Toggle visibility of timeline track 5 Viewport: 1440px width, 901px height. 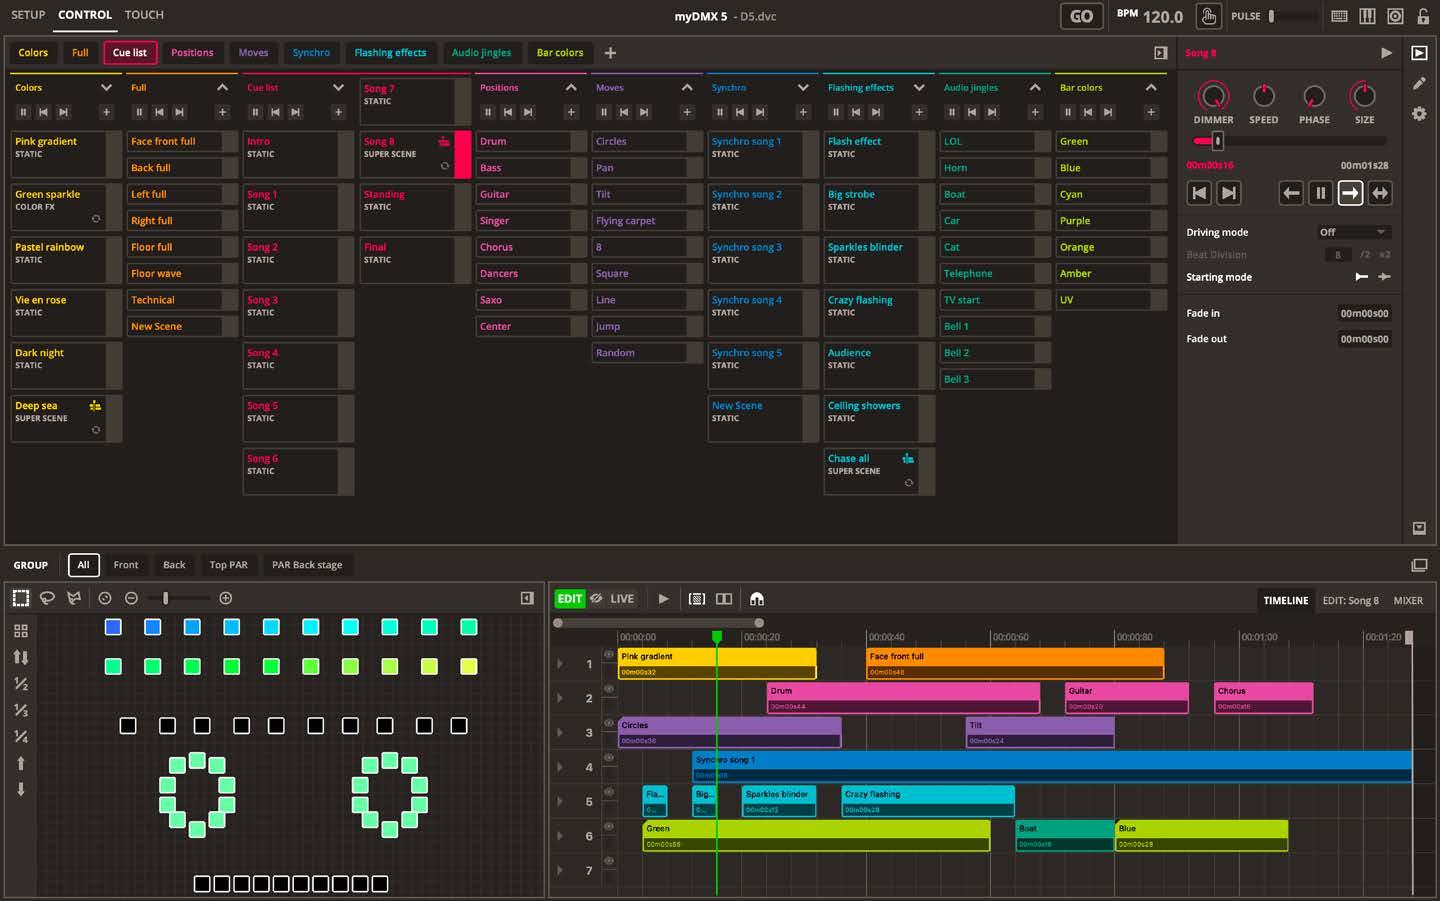point(608,792)
